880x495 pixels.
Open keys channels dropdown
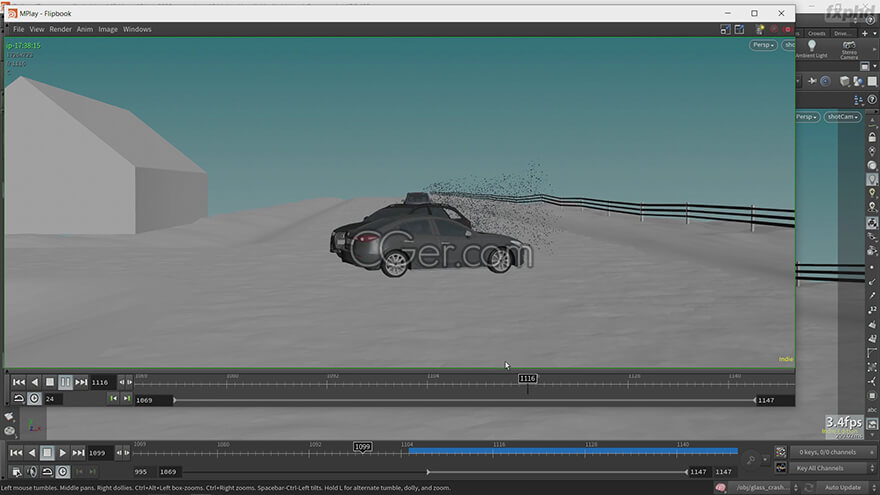(832, 452)
